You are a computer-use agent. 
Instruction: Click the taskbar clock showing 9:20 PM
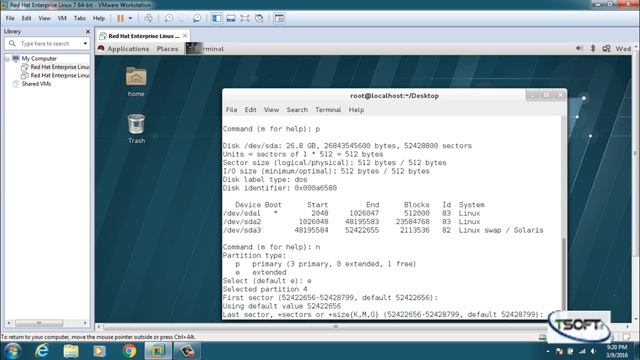617,351
